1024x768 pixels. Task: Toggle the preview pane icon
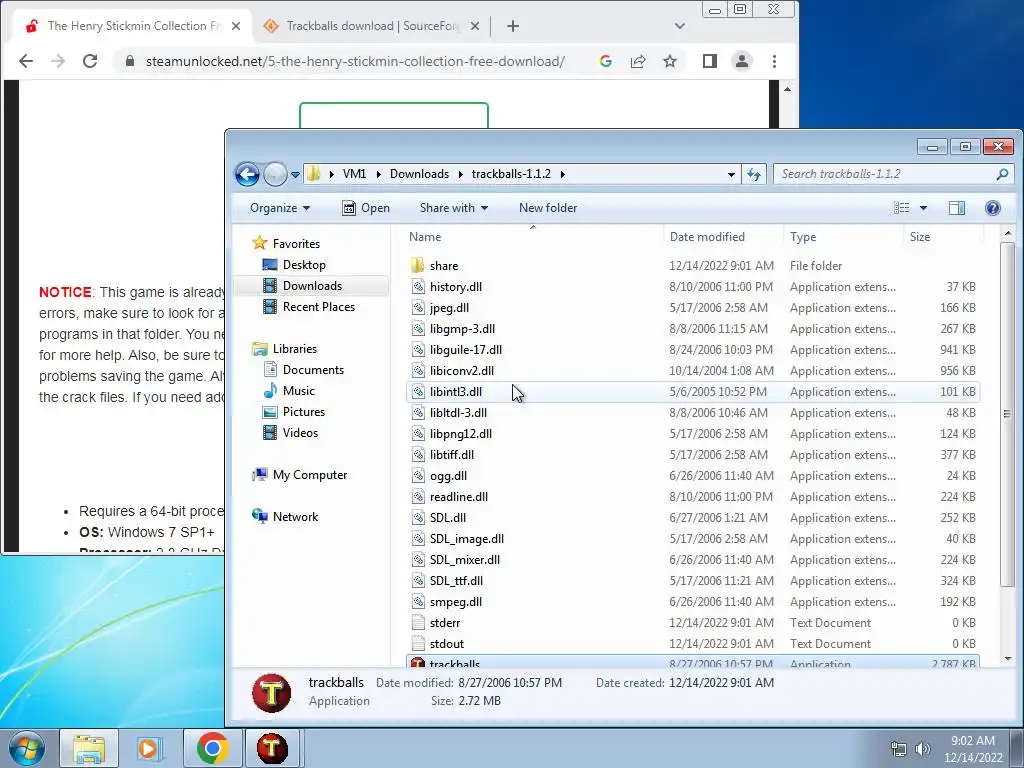957,208
